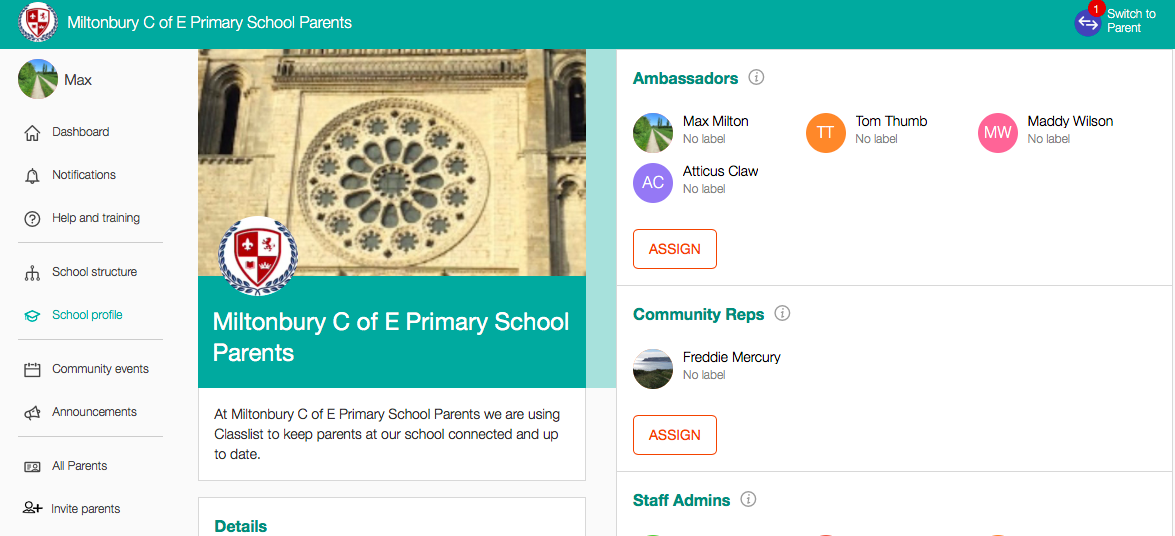Open the All Parents ID card icon

(x=31, y=466)
